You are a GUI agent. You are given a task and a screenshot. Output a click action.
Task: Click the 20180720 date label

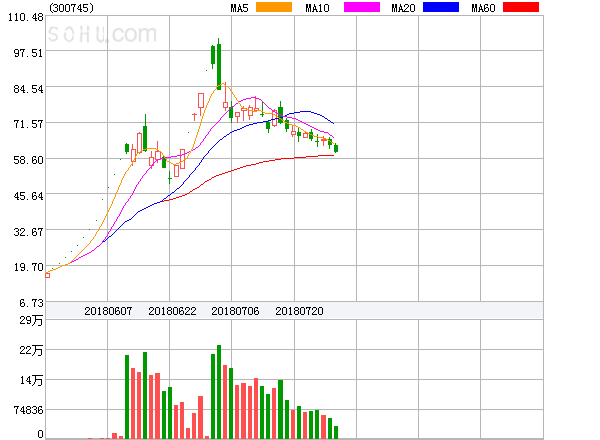point(299,311)
